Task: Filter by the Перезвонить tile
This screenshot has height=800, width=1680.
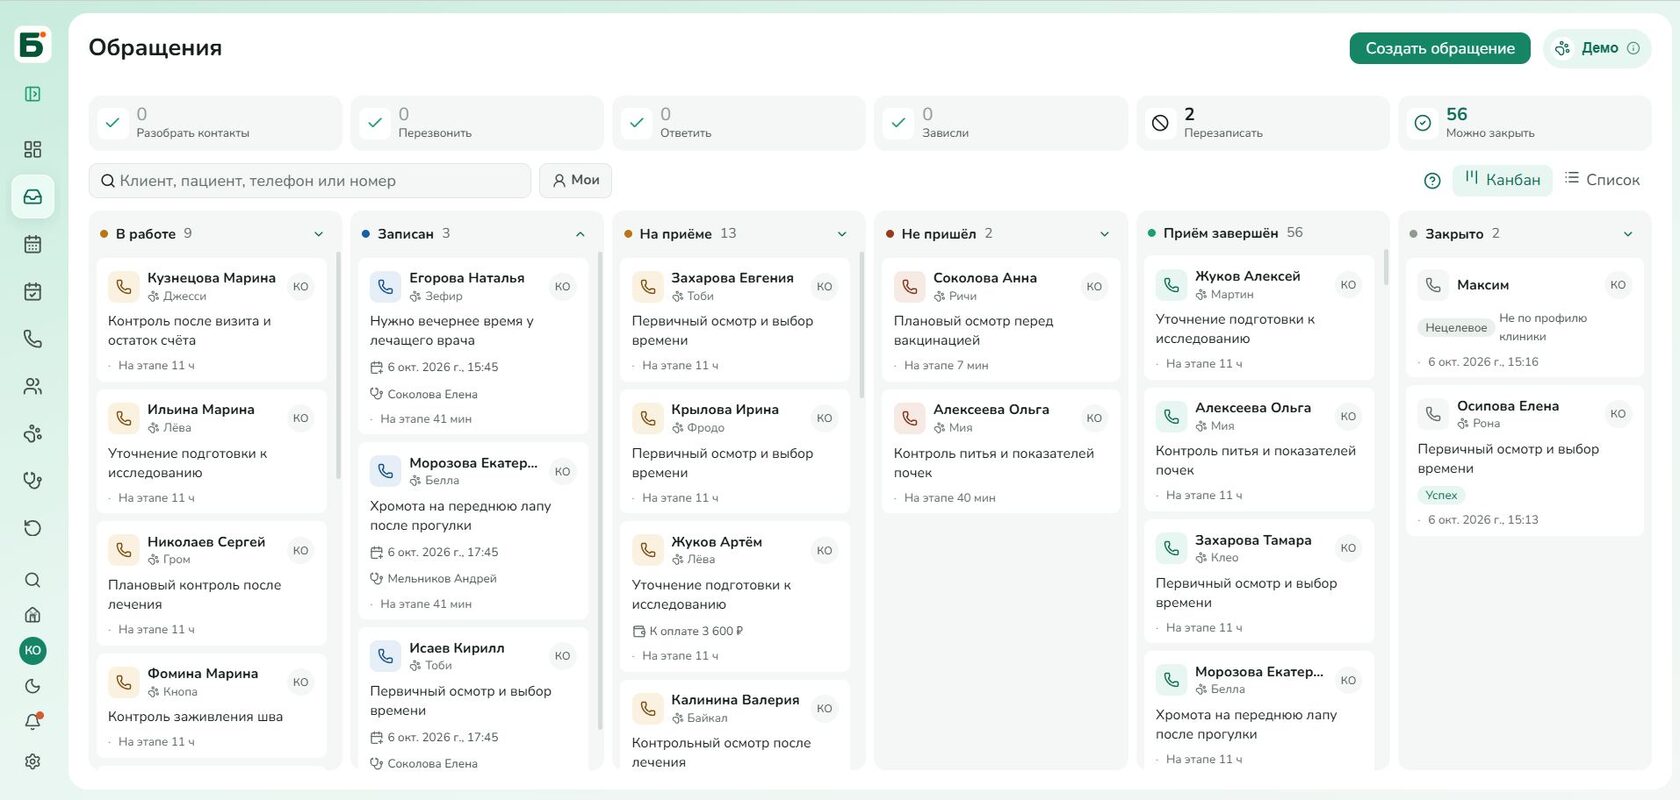Action: (x=477, y=123)
